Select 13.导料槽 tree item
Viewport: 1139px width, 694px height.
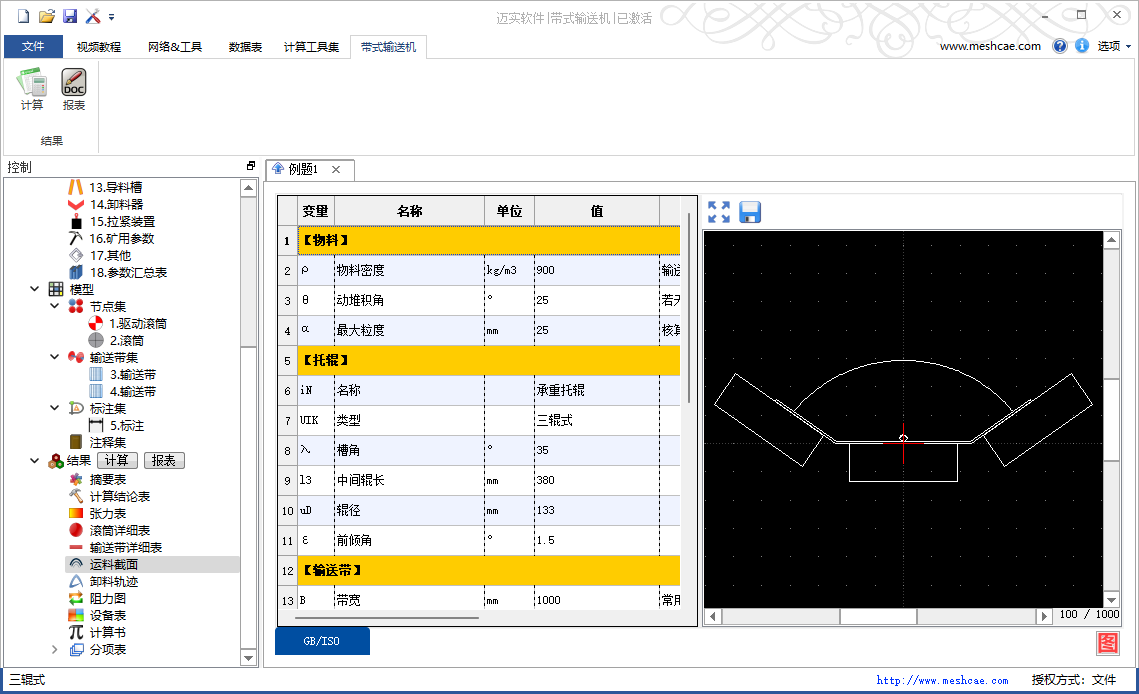click(115, 187)
